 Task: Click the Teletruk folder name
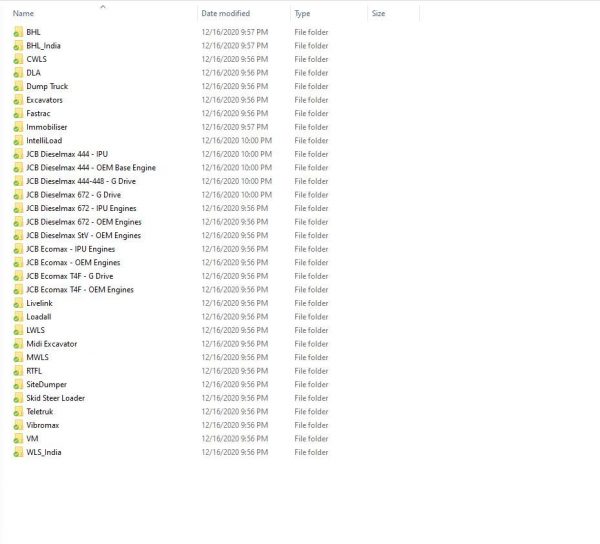coord(40,412)
